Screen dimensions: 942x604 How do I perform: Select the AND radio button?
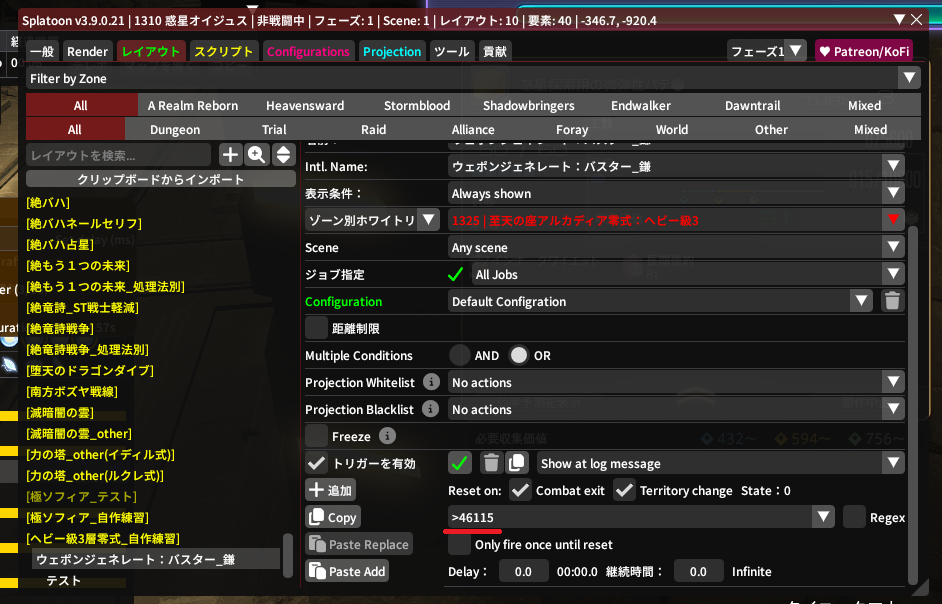coord(460,355)
